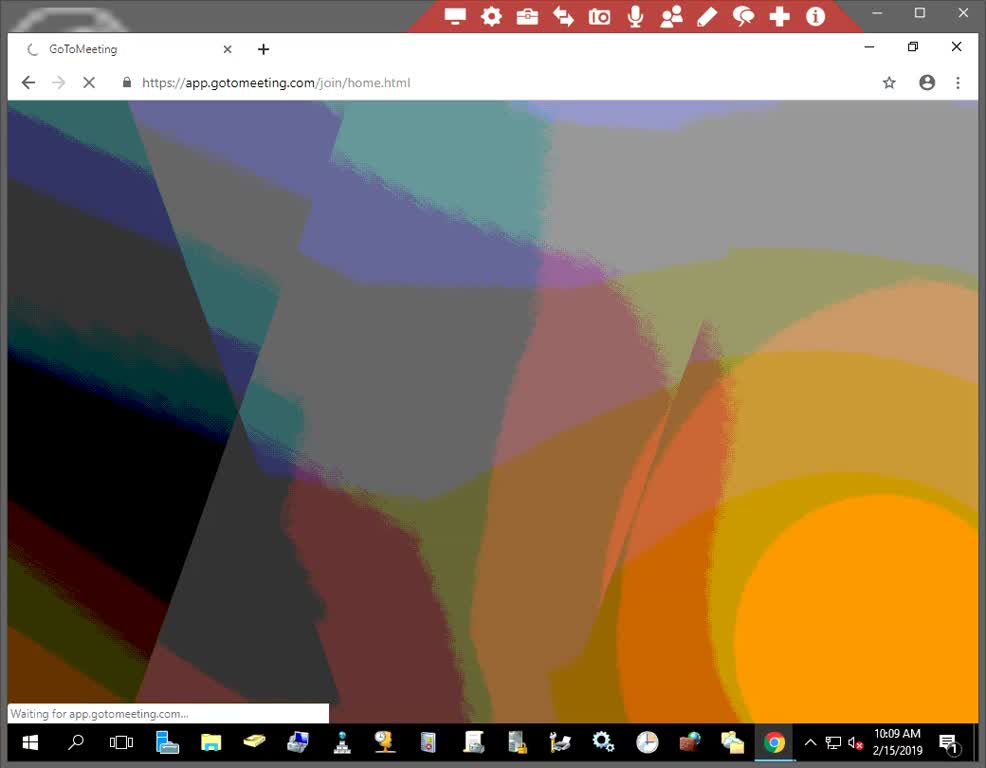Open the speech bubble callout tool
This screenshot has width=986, height=768.
743,16
